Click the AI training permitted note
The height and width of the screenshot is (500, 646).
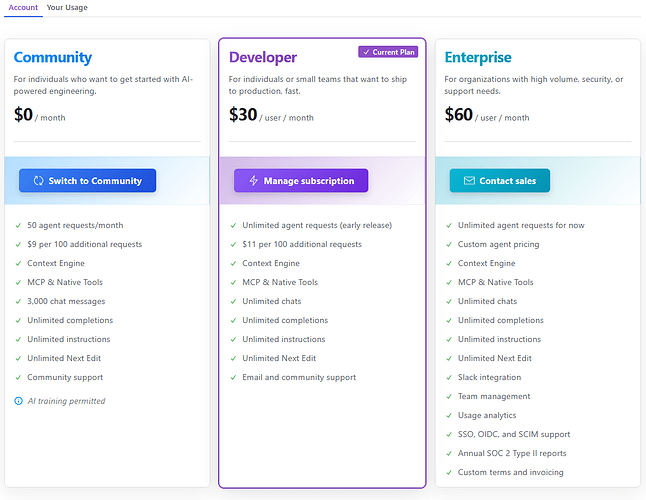pos(66,401)
